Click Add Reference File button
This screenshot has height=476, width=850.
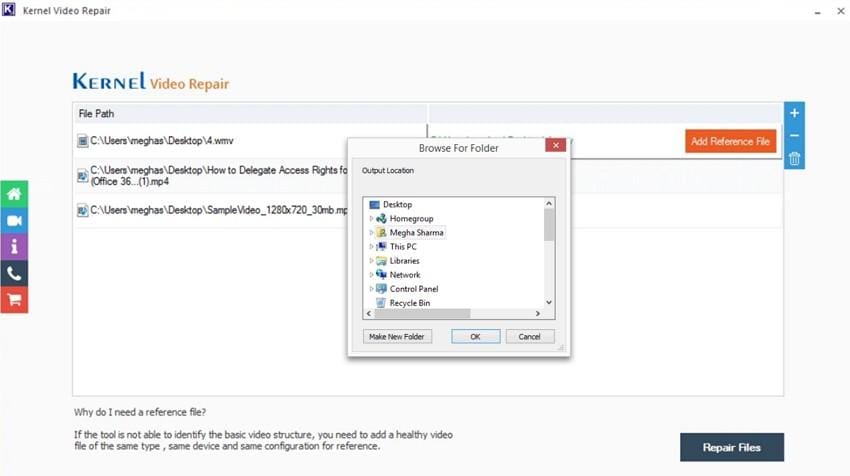tap(730, 141)
